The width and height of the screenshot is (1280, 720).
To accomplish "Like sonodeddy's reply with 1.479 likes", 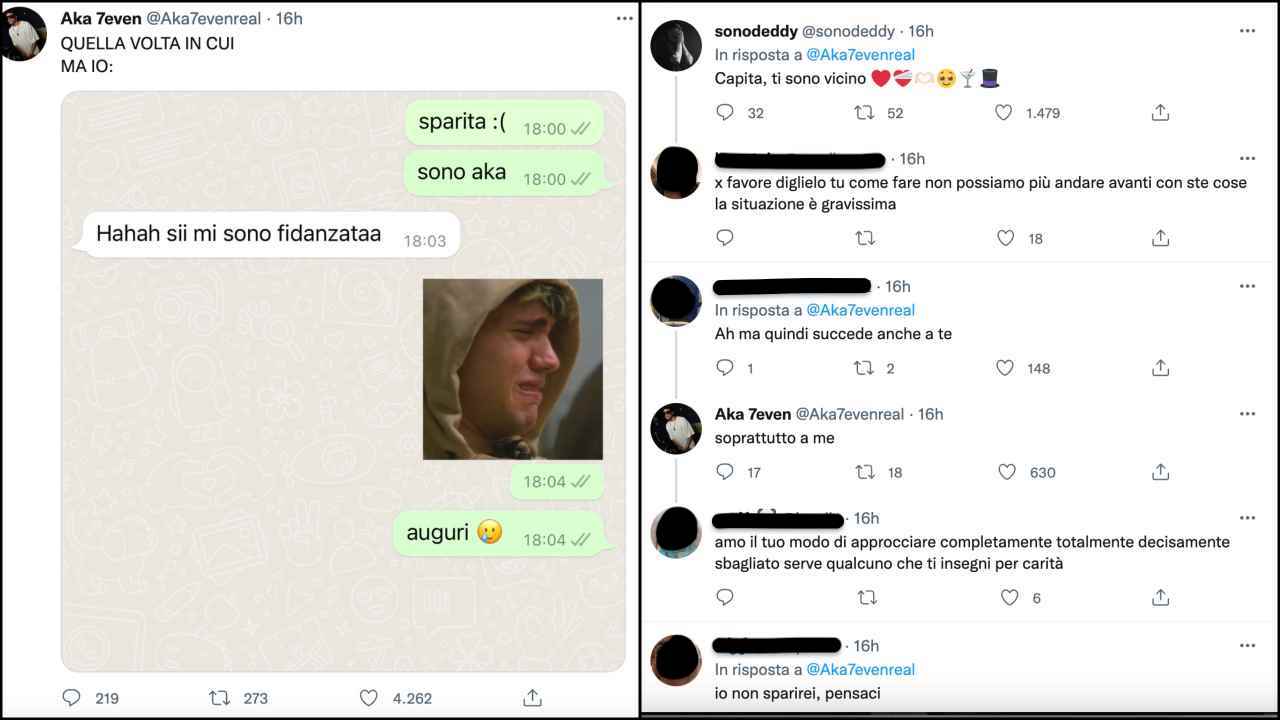I will tap(1004, 113).
